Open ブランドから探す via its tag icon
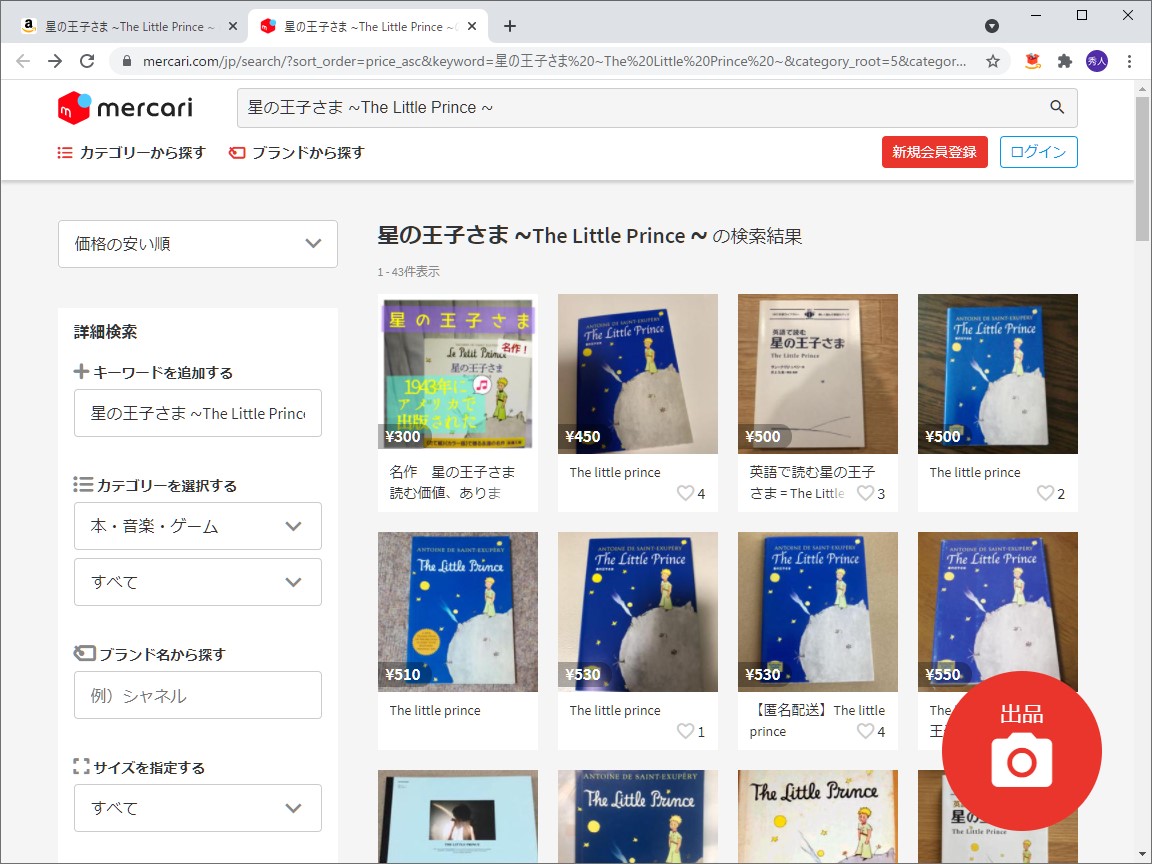1152x864 pixels. (235, 153)
